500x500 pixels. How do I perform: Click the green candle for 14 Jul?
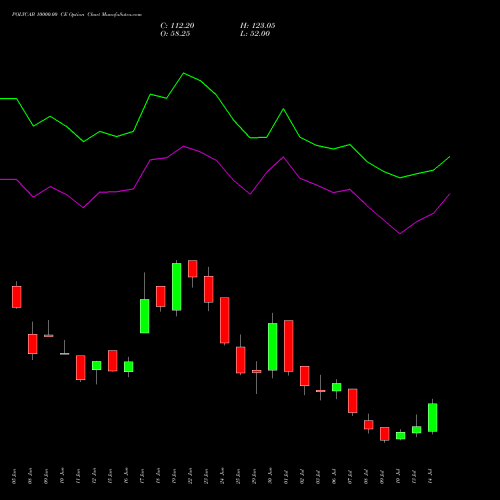[433, 418]
